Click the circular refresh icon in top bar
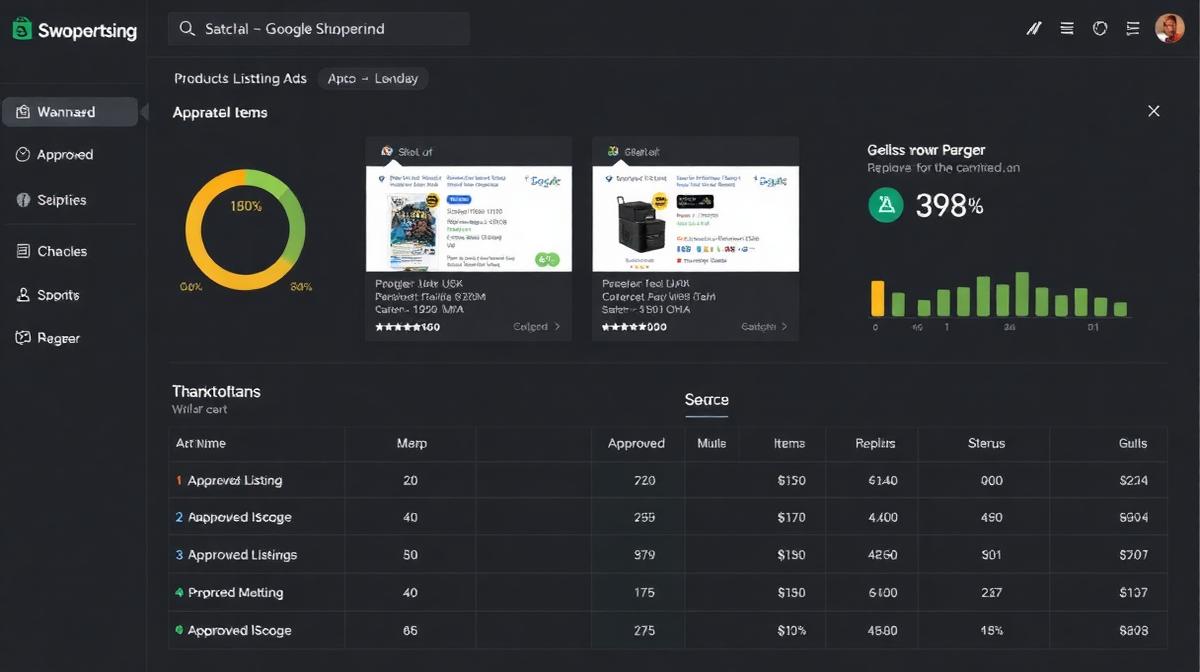1200x672 pixels. (x=1100, y=29)
